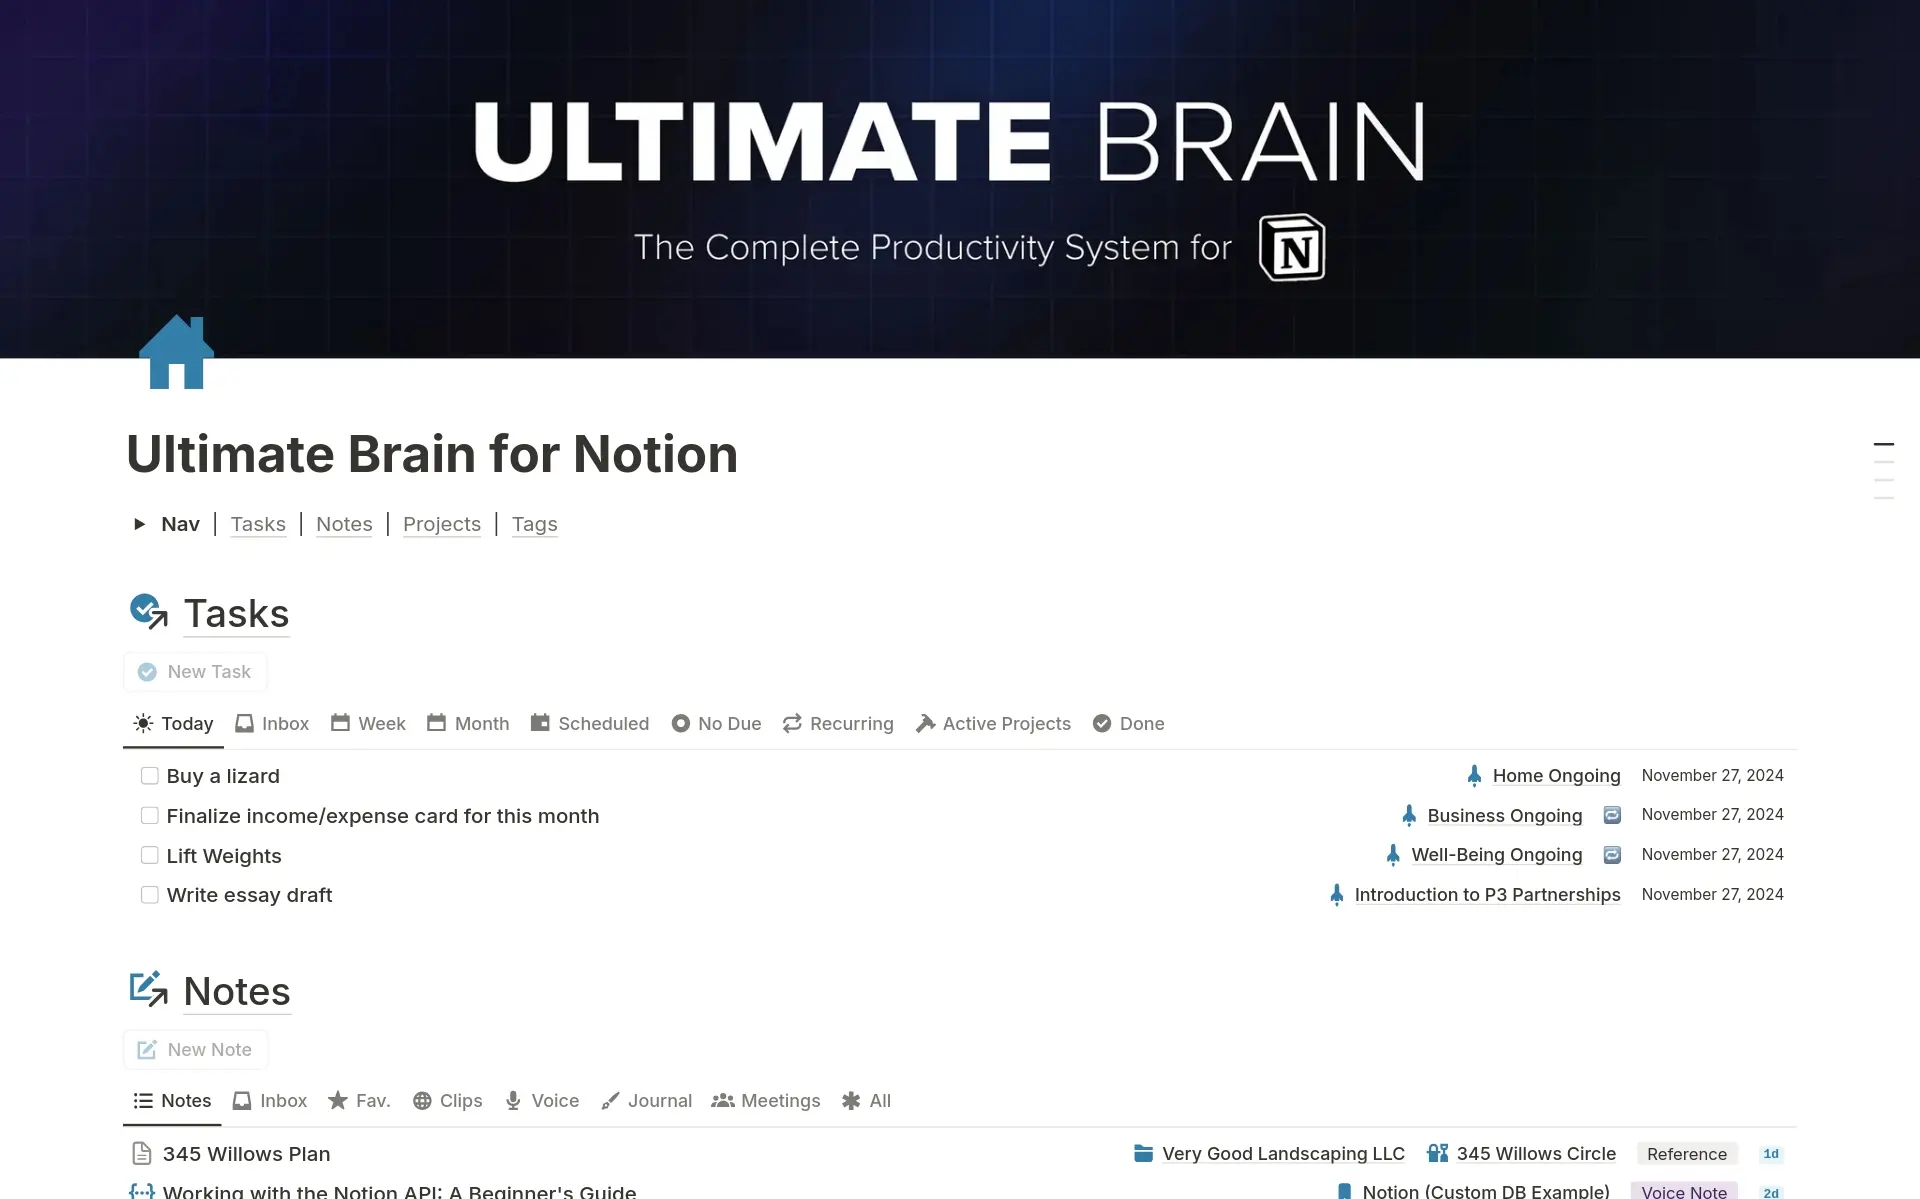This screenshot has width=1920, height=1199.
Task: Open the Tasks section heading link
Action: pos(237,613)
